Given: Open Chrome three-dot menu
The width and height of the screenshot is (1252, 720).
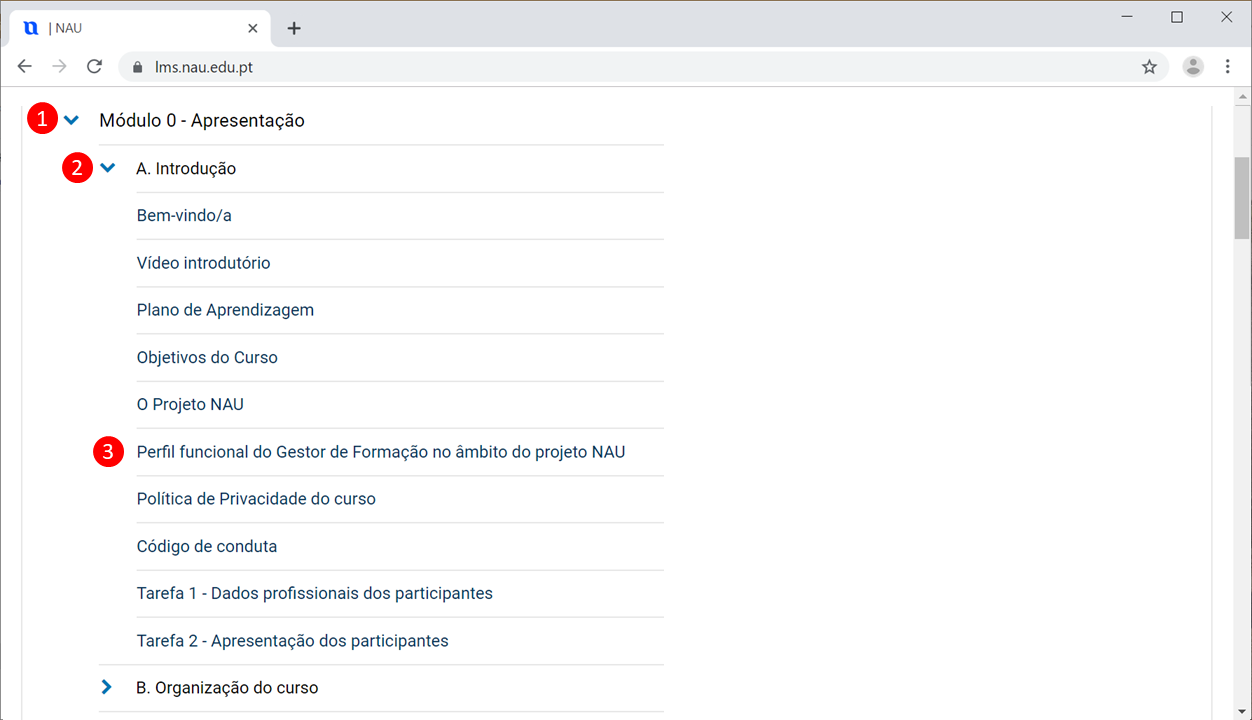Looking at the screenshot, I should coord(1228,67).
